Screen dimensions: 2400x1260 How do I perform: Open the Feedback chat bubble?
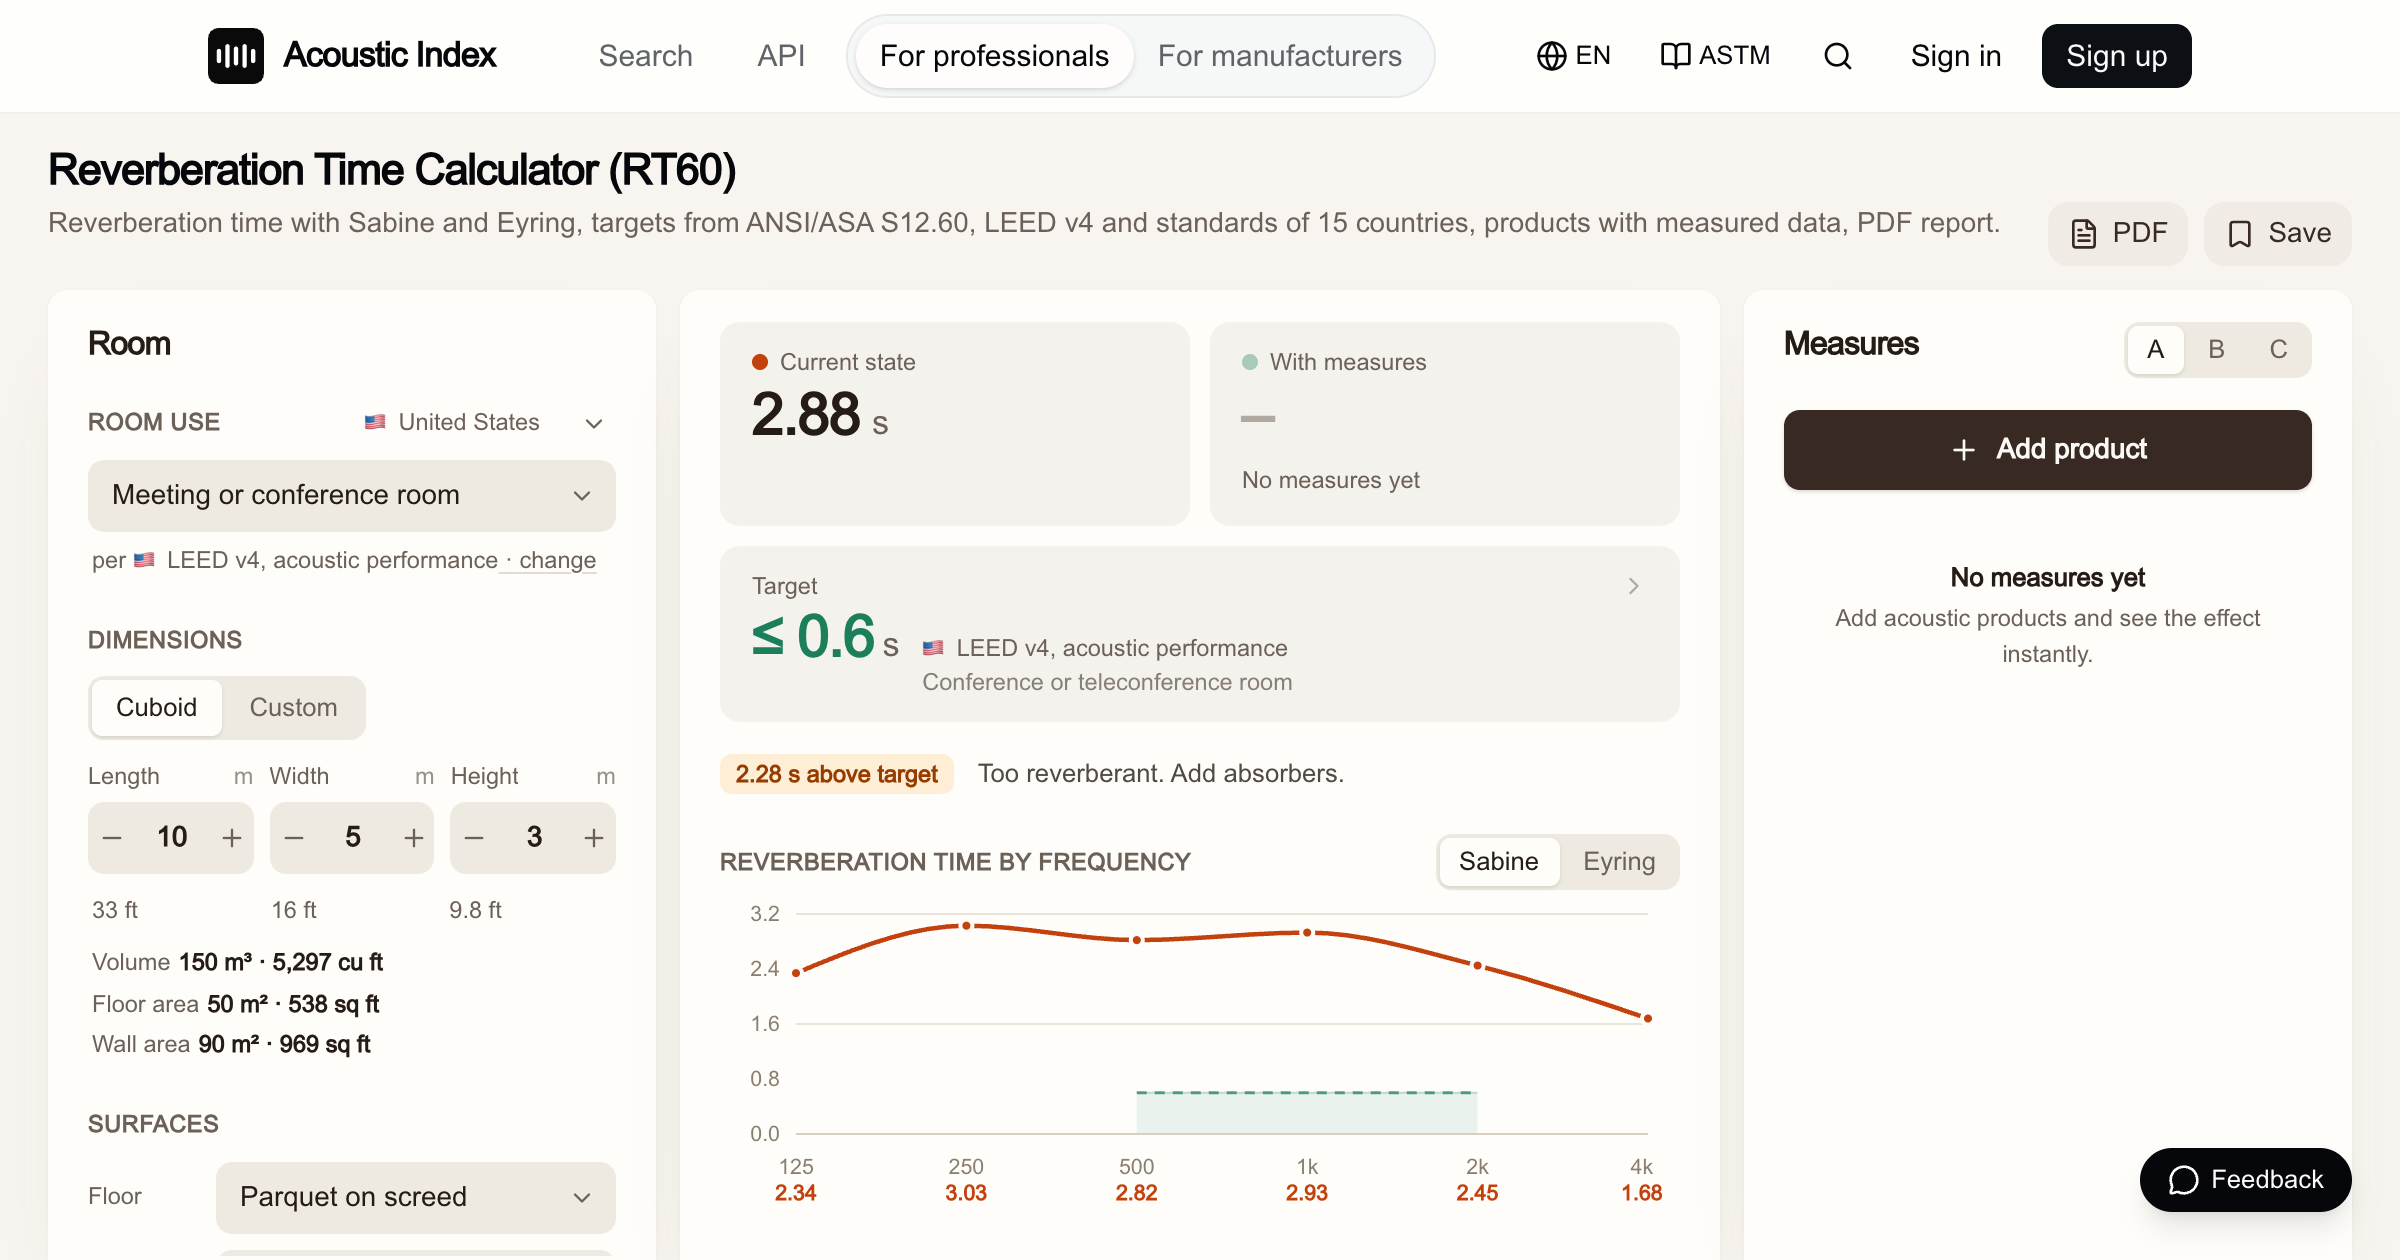[x=2245, y=1180]
